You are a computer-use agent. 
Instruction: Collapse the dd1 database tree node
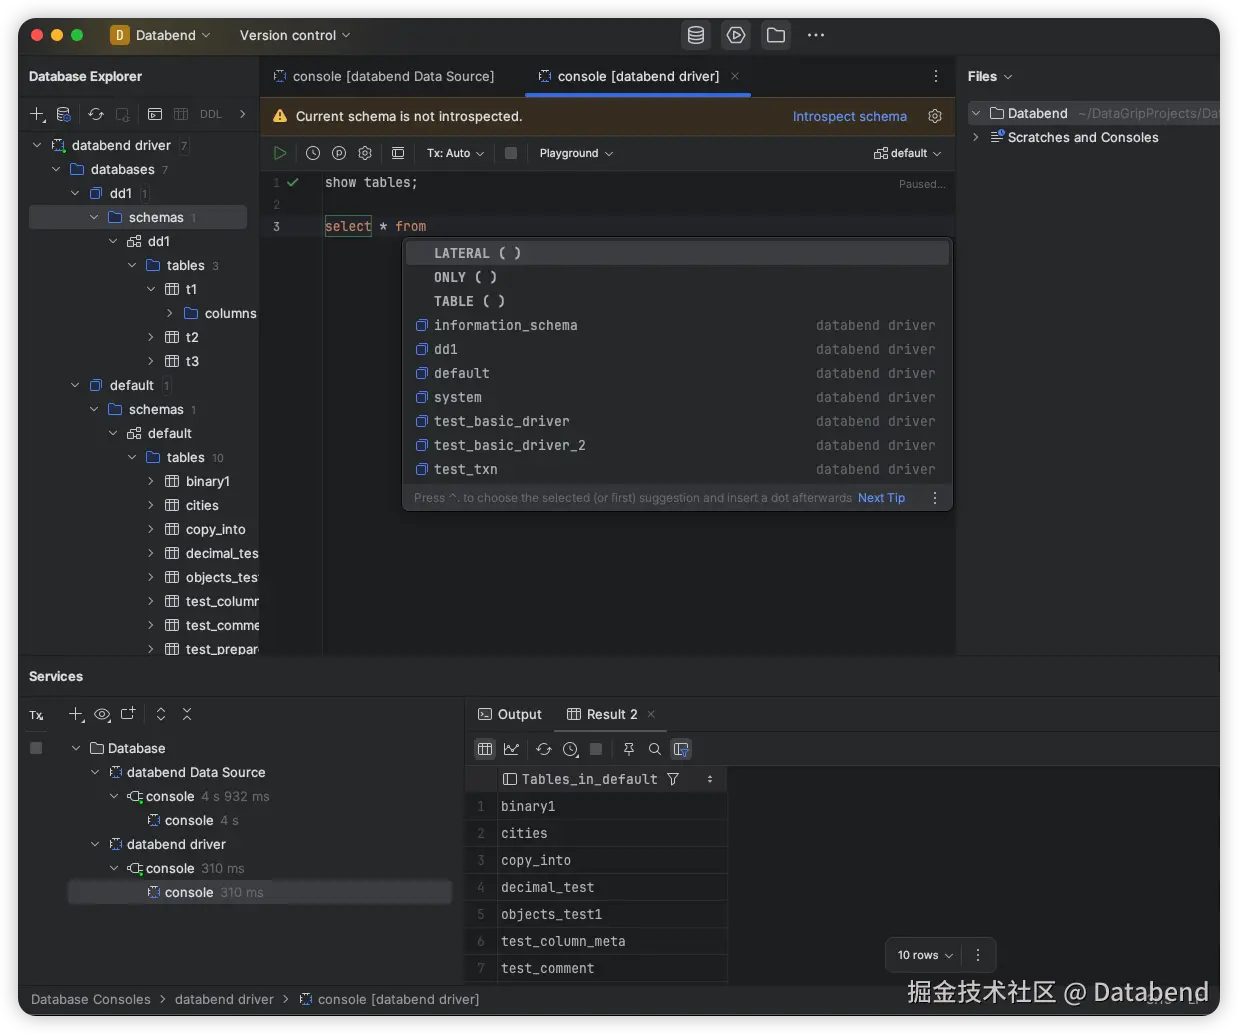[76, 193]
